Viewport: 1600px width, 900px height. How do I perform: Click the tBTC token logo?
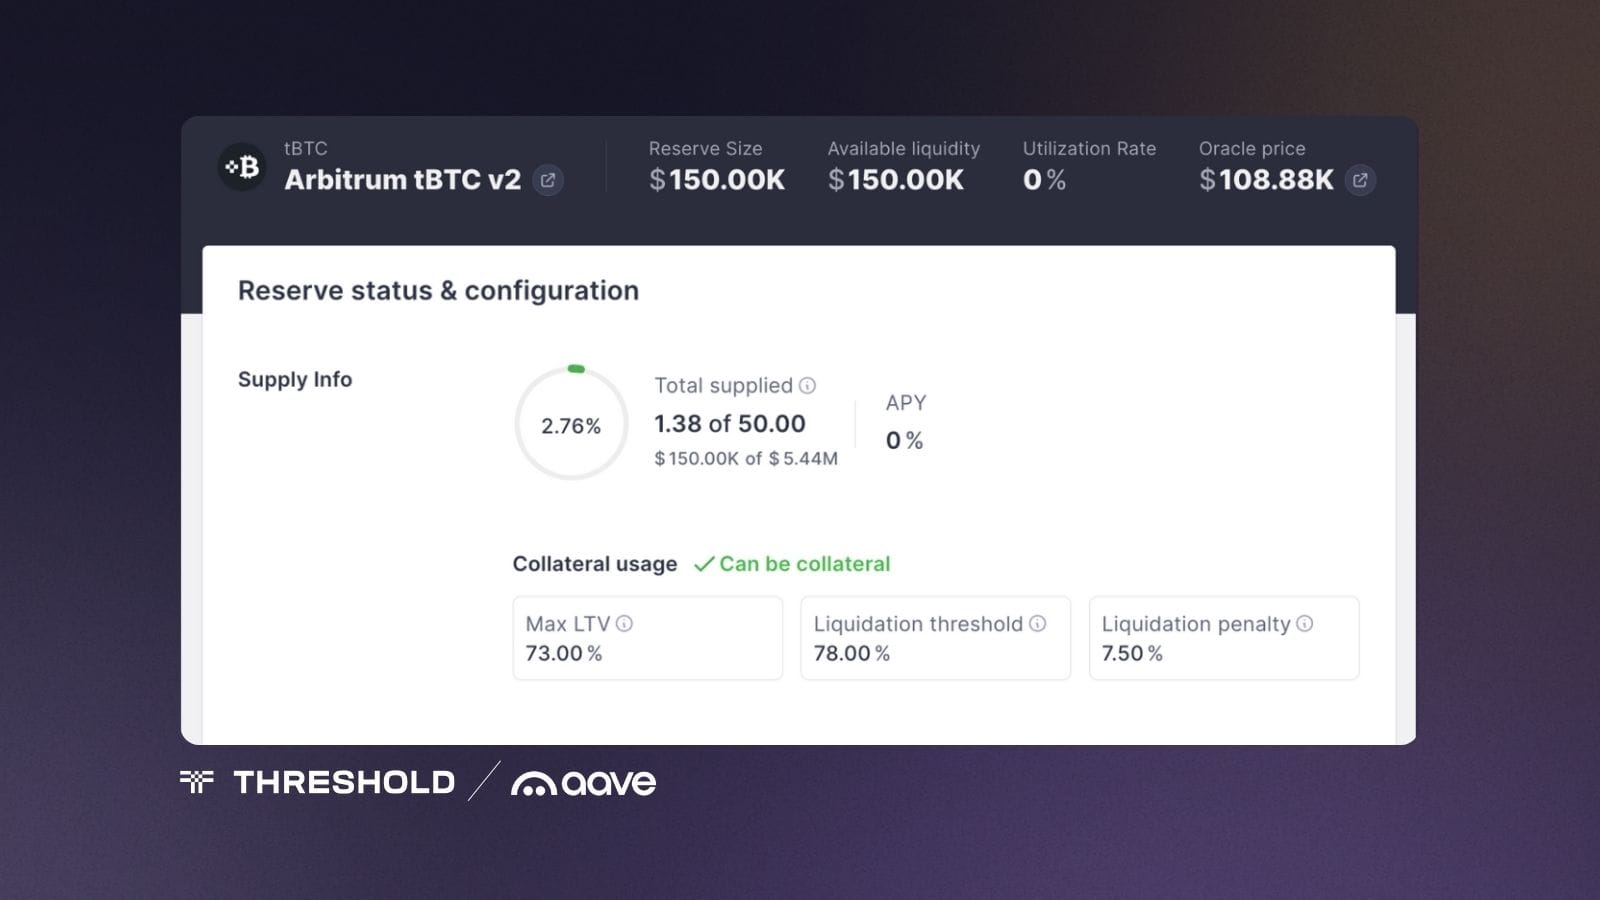coord(241,167)
